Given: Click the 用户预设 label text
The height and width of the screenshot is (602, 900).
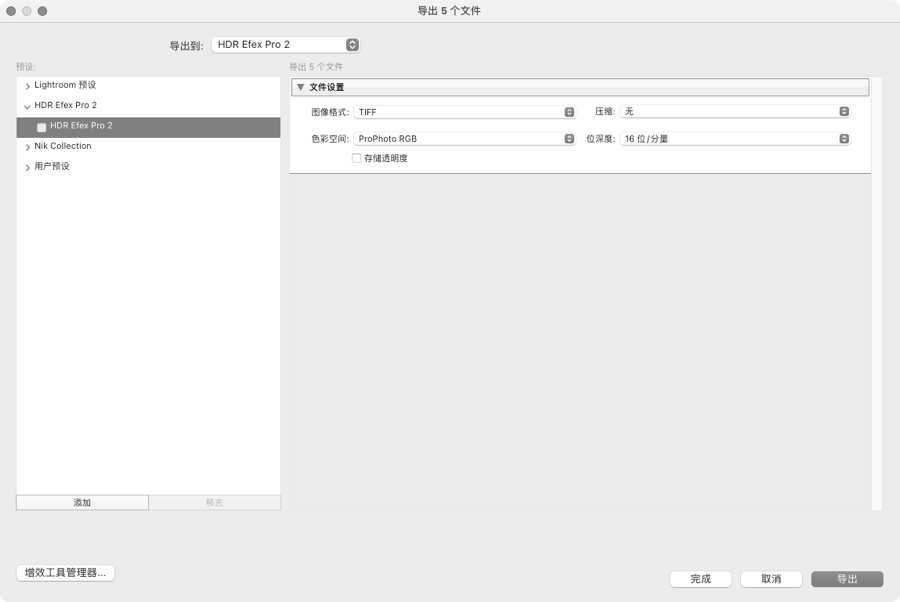Looking at the screenshot, I should click(x=52, y=166).
